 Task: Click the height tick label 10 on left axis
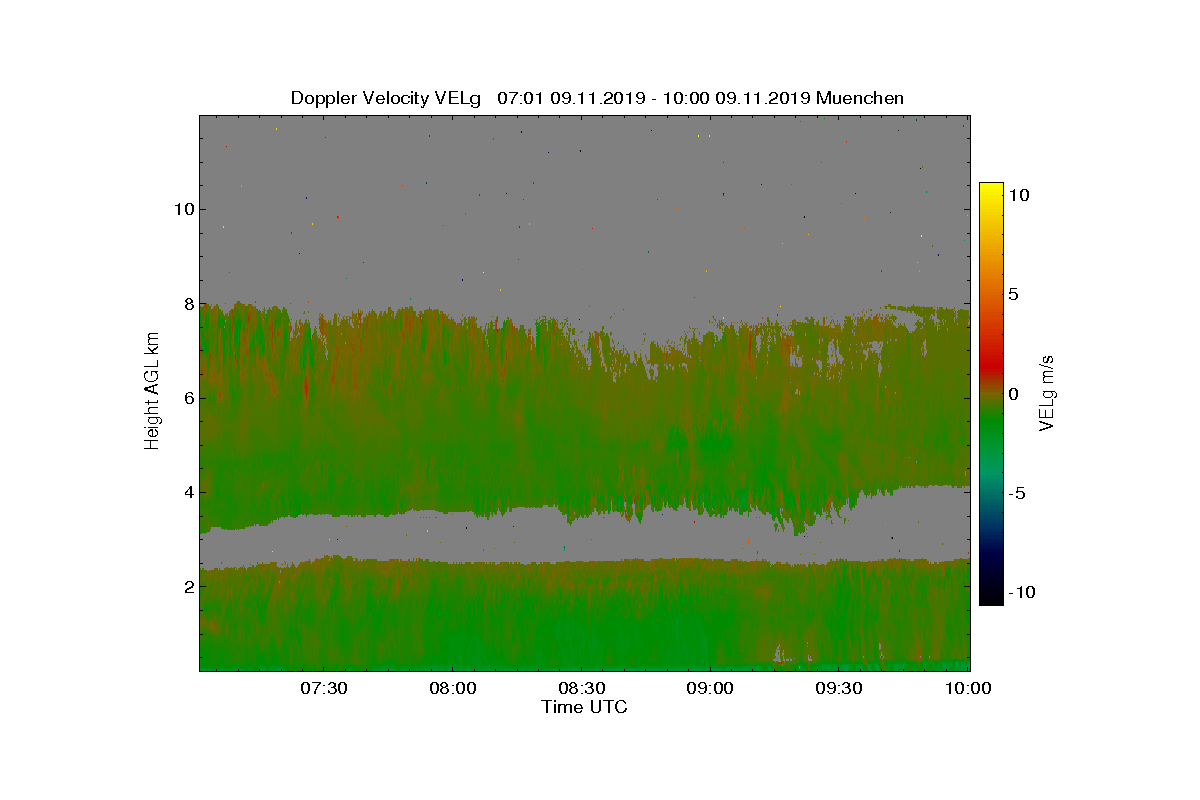coord(183,209)
